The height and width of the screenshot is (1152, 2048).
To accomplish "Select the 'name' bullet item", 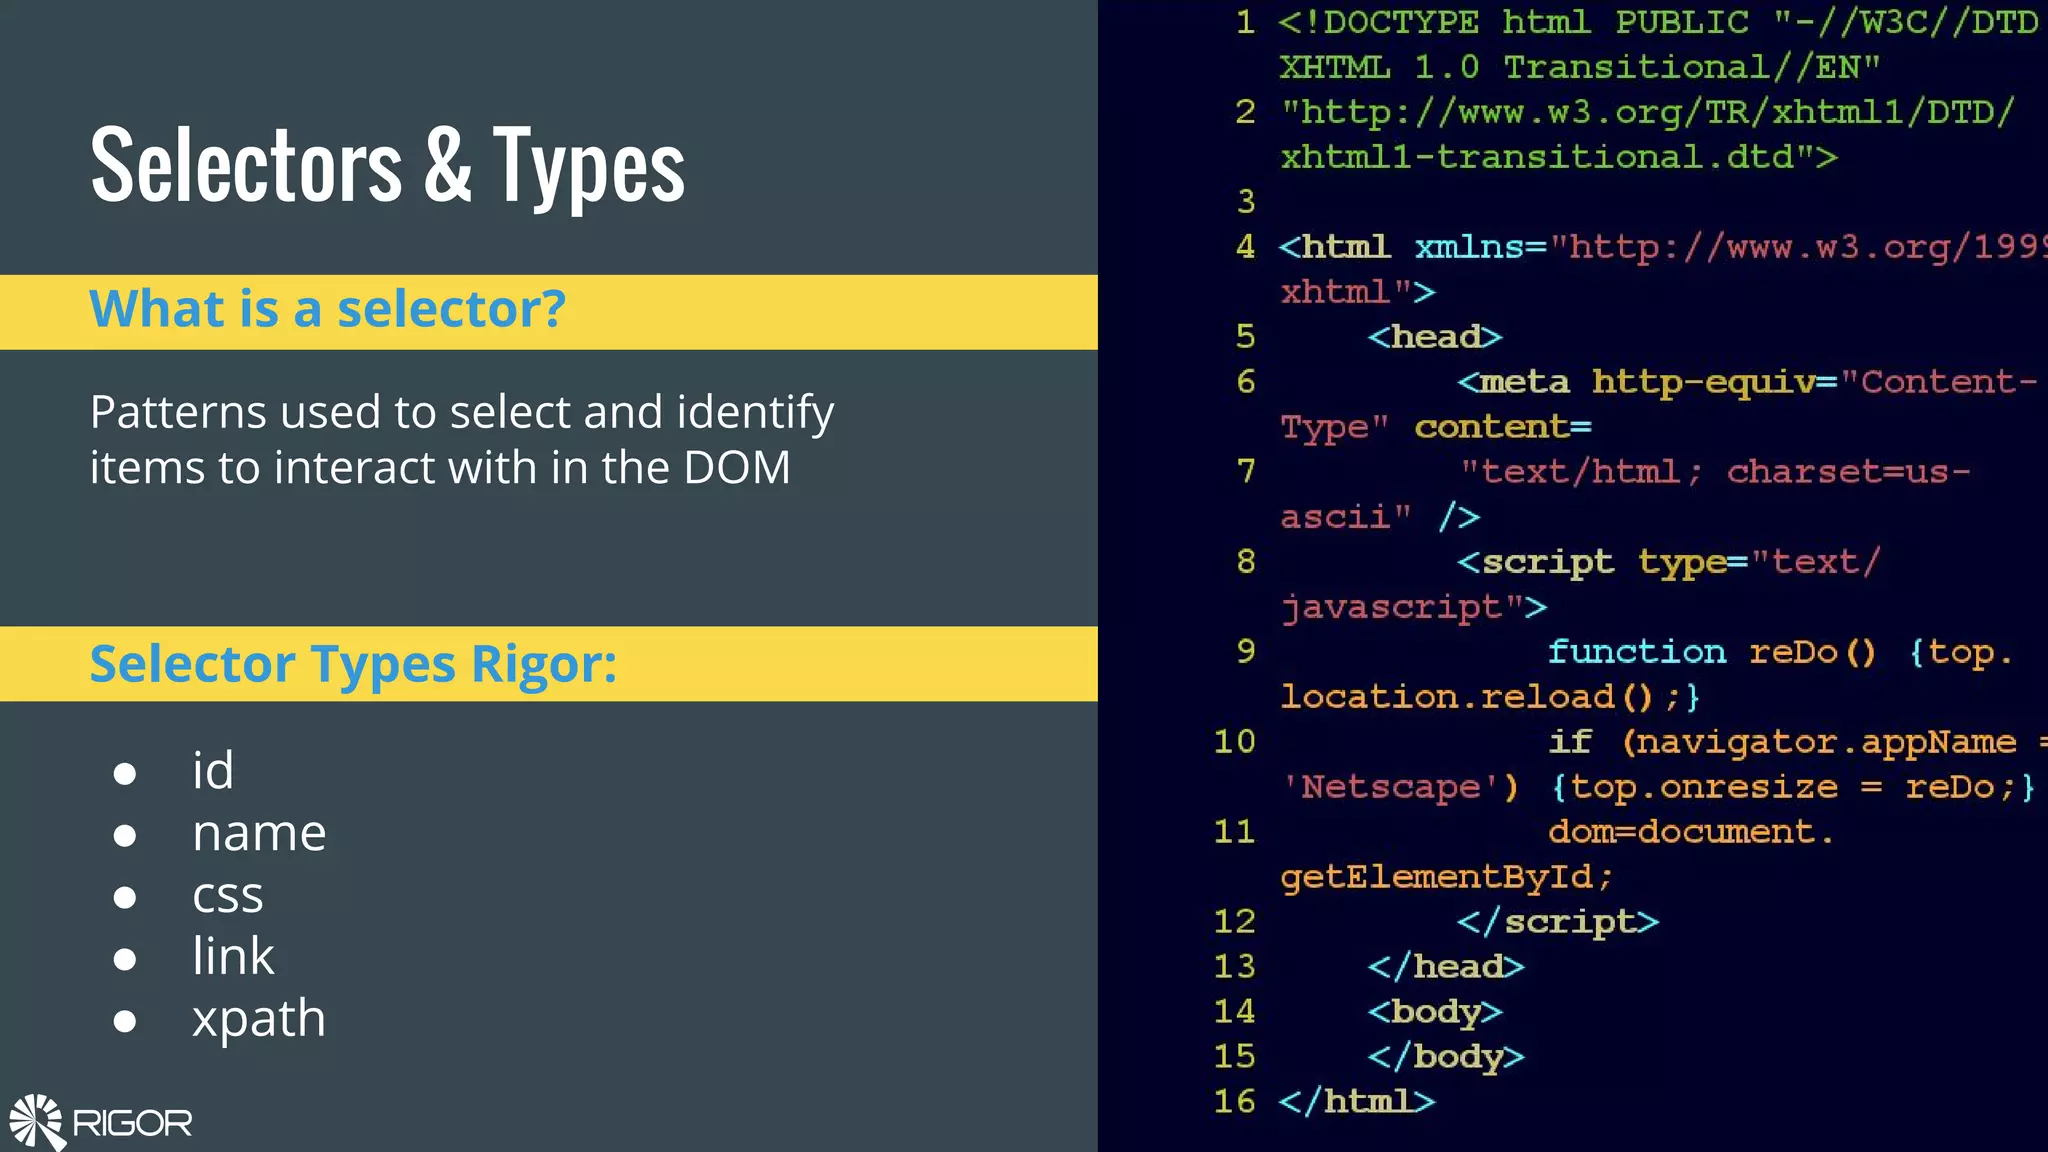I will point(259,833).
